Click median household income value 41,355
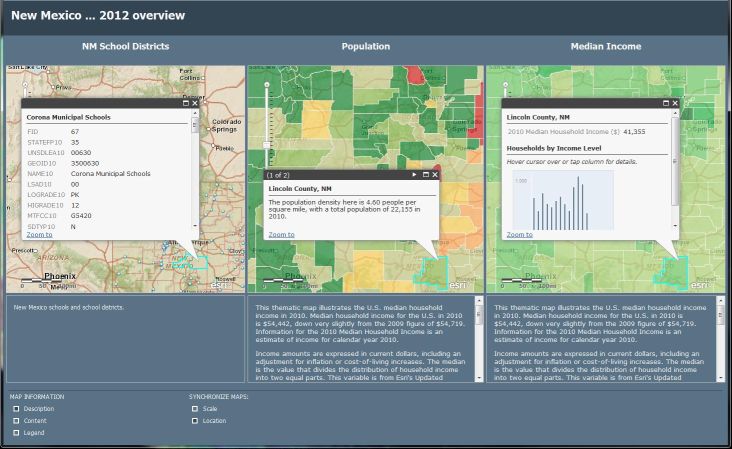The height and width of the screenshot is (449, 732). 634,132
